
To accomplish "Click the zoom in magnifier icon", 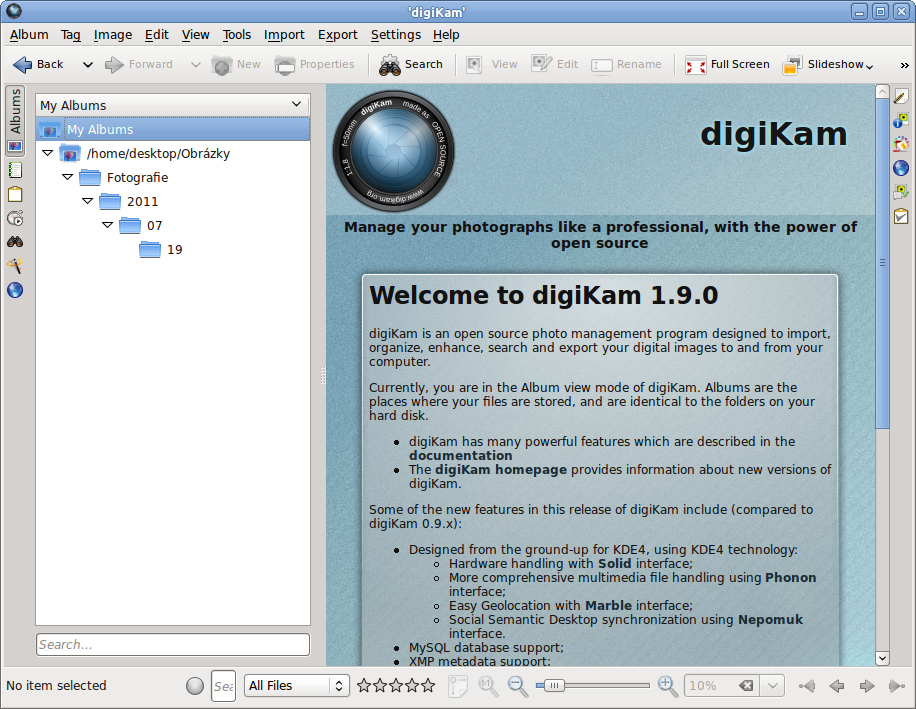I will click(667, 686).
